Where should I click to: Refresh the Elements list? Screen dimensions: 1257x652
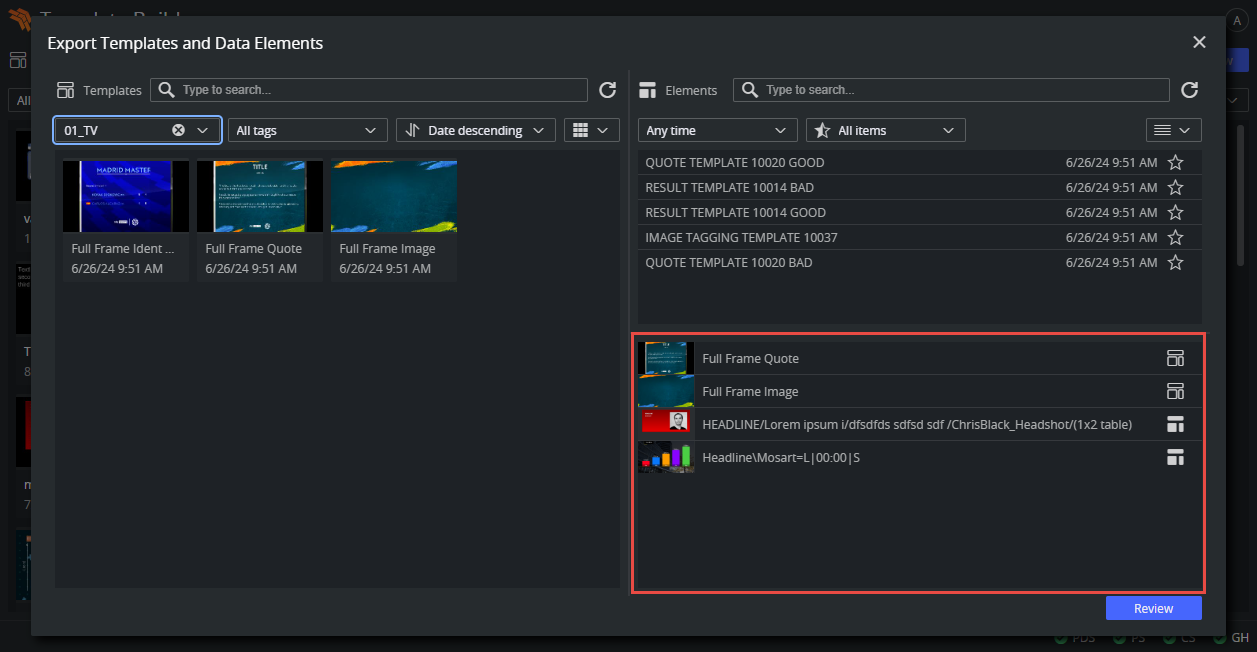coord(1189,90)
